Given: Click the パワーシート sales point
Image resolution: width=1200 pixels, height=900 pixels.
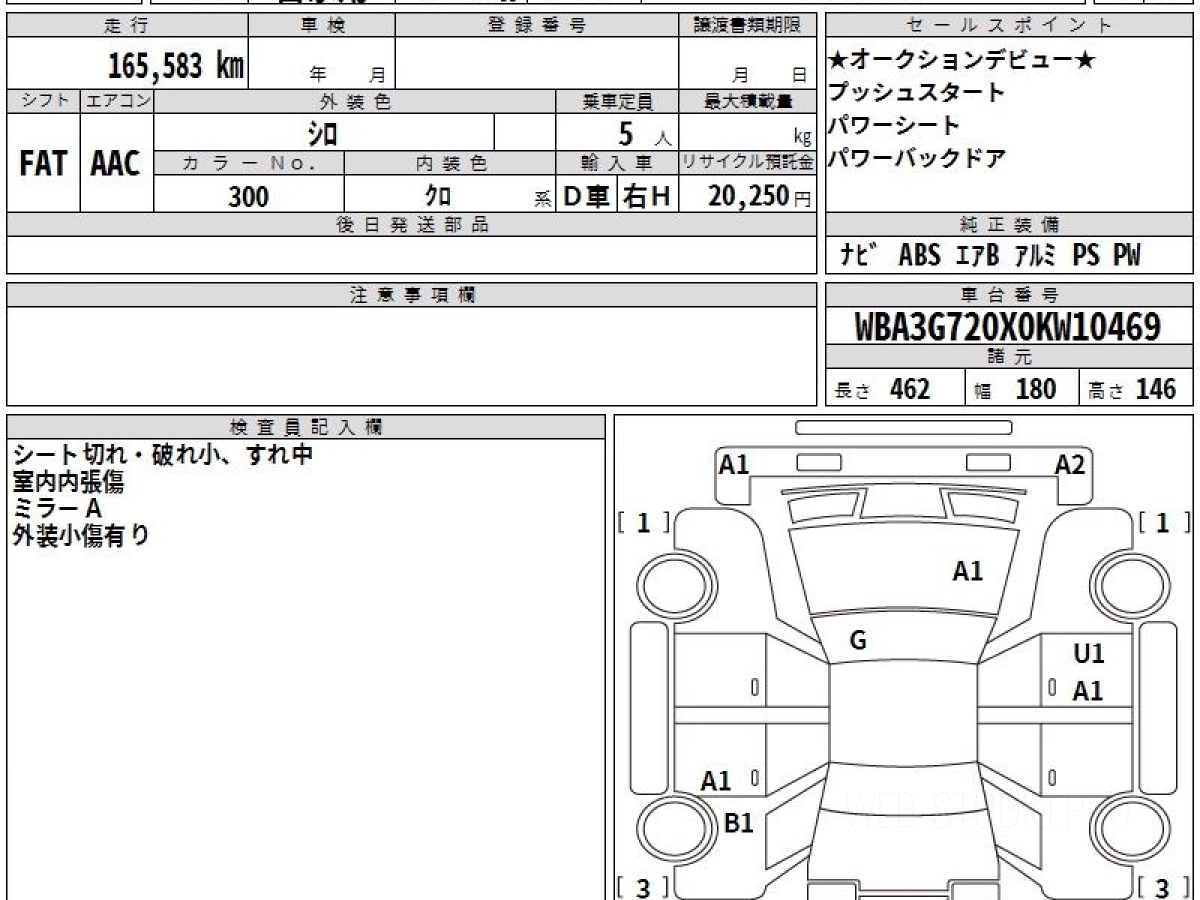Looking at the screenshot, I should click(x=894, y=125).
